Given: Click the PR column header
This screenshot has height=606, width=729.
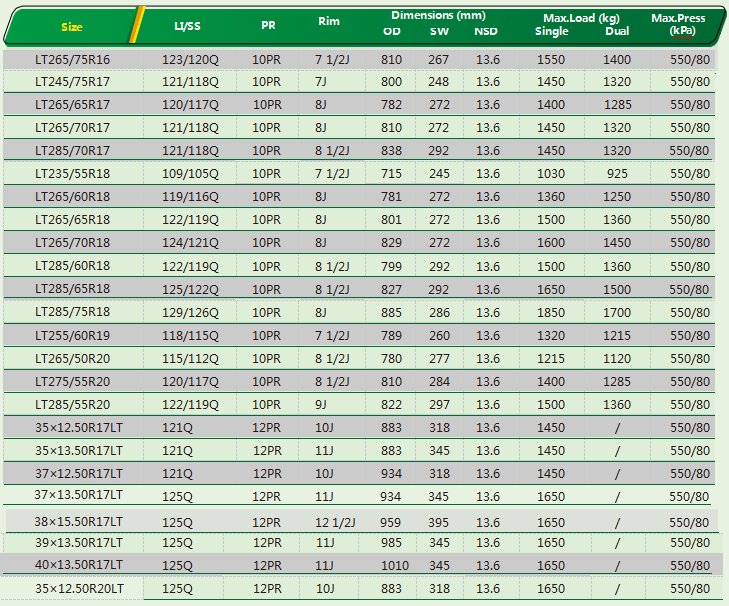Looking at the screenshot, I should point(267,26).
